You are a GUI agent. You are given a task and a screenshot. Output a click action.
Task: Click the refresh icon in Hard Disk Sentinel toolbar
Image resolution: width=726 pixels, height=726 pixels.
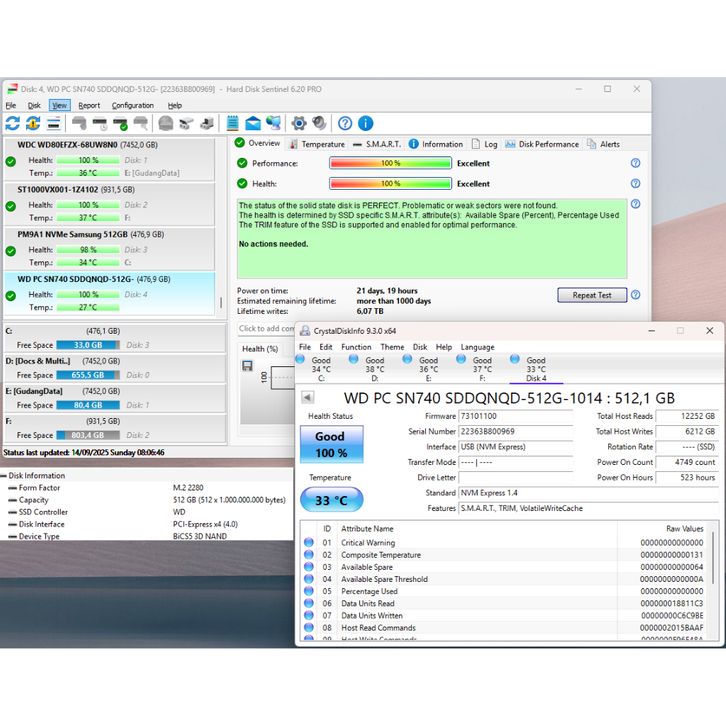tap(12, 123)
